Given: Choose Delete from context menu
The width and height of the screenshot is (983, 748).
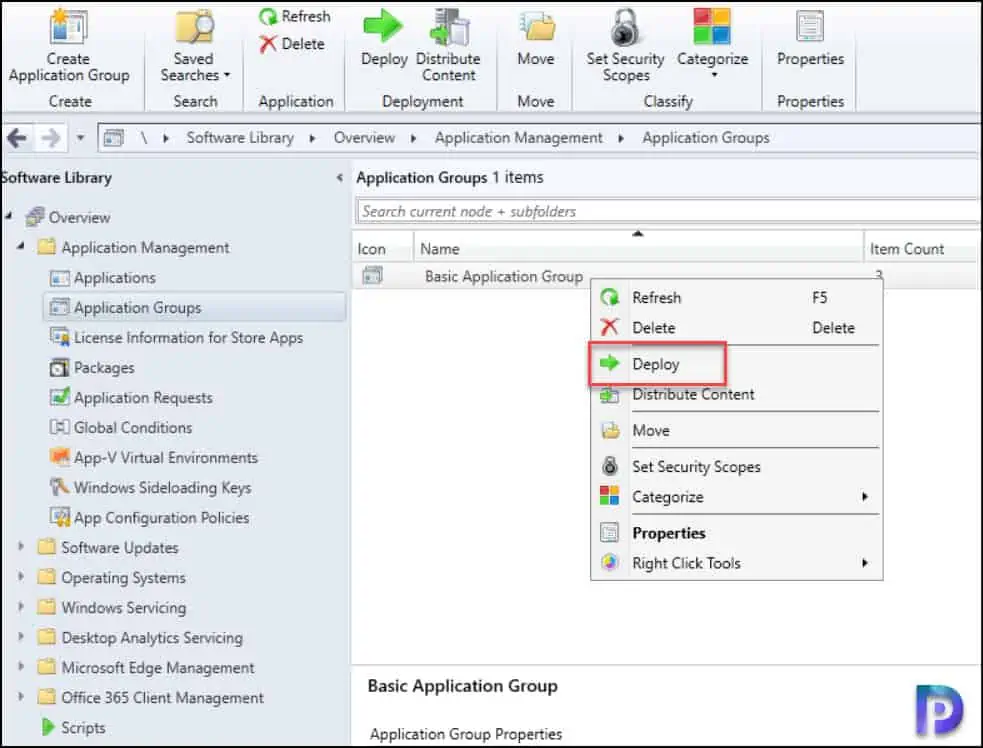Looking at the screenshot, I should [737, 327].
